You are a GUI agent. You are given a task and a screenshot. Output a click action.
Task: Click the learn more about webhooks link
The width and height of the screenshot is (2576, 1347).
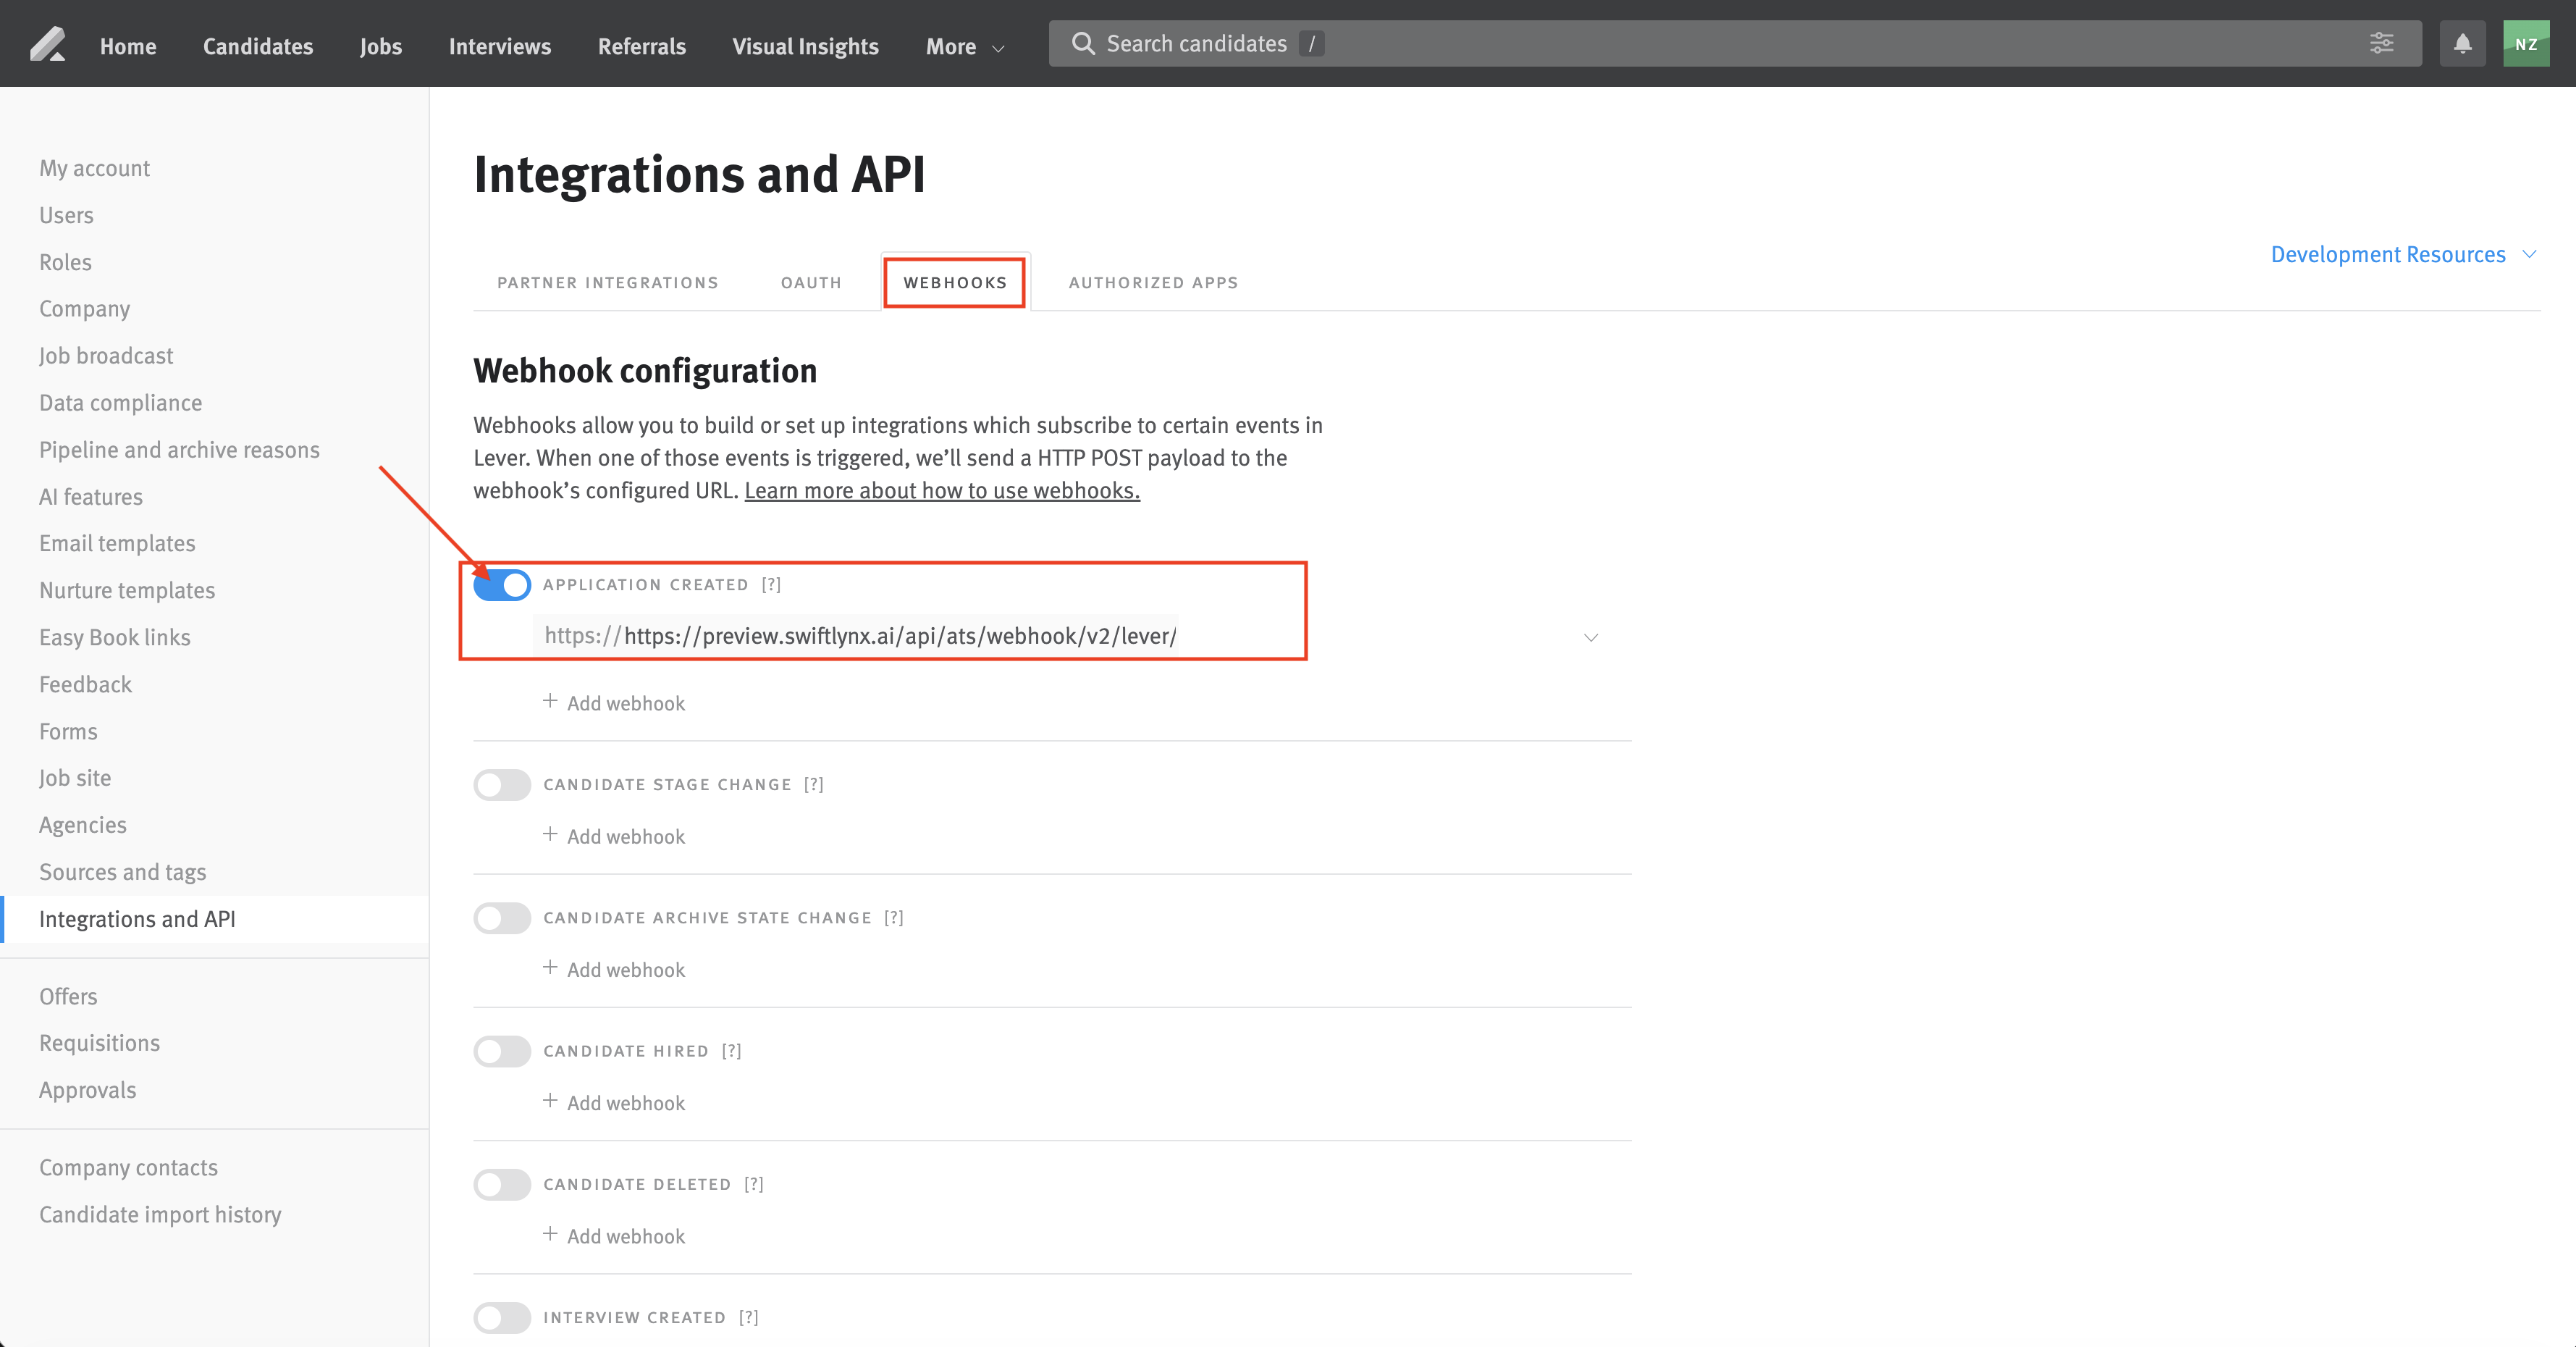(941, 490)
